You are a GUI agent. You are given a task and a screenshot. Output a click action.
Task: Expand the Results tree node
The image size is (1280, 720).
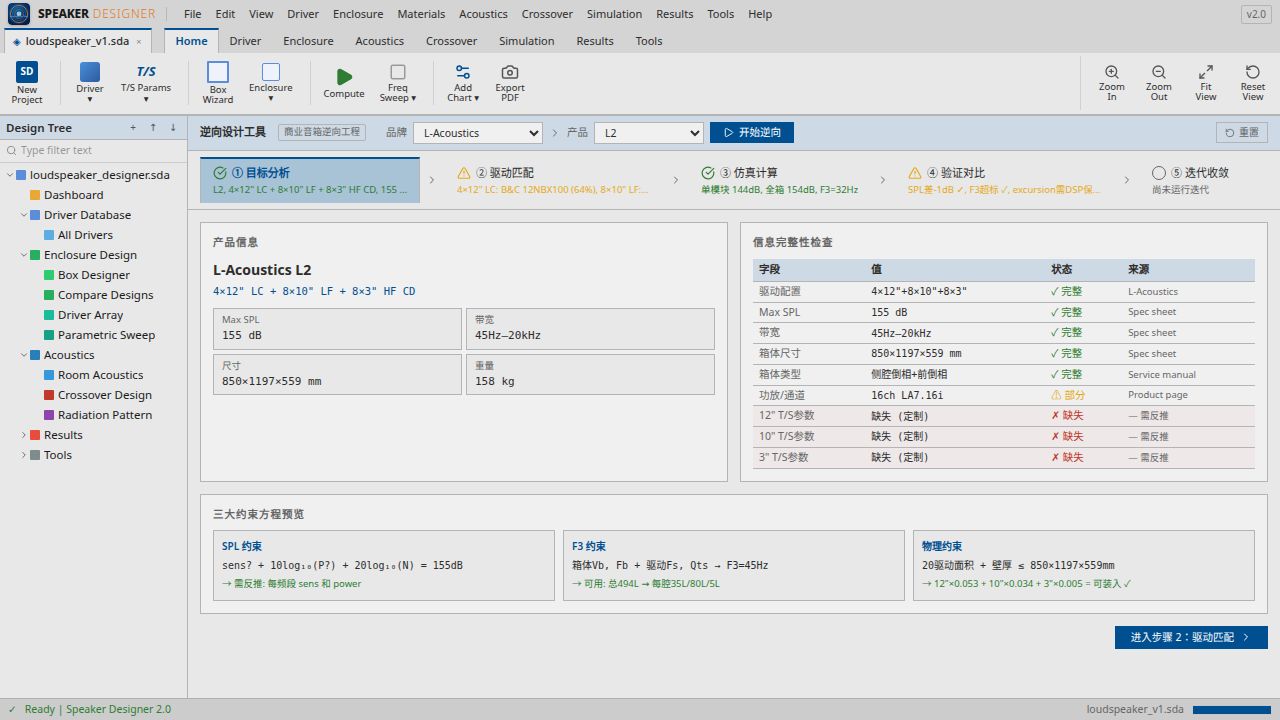(24, 435)
